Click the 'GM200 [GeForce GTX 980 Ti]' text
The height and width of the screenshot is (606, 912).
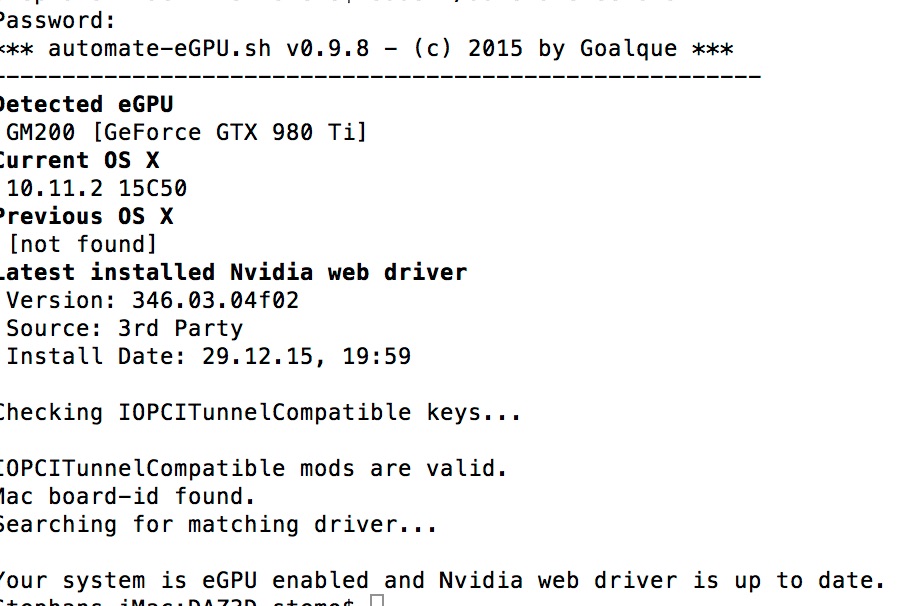pos(187,133)
